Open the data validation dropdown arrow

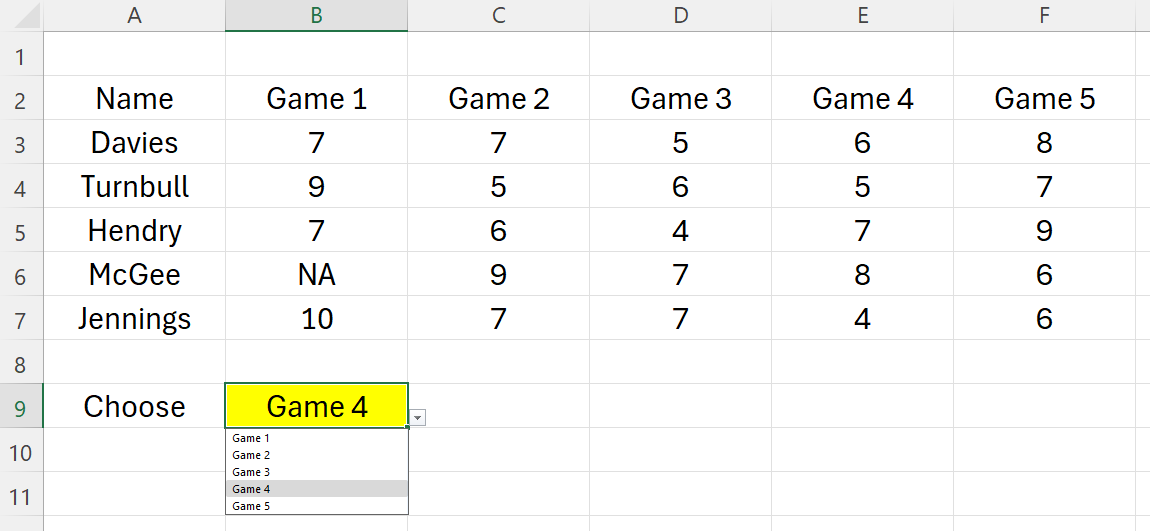tap(418, 418)
